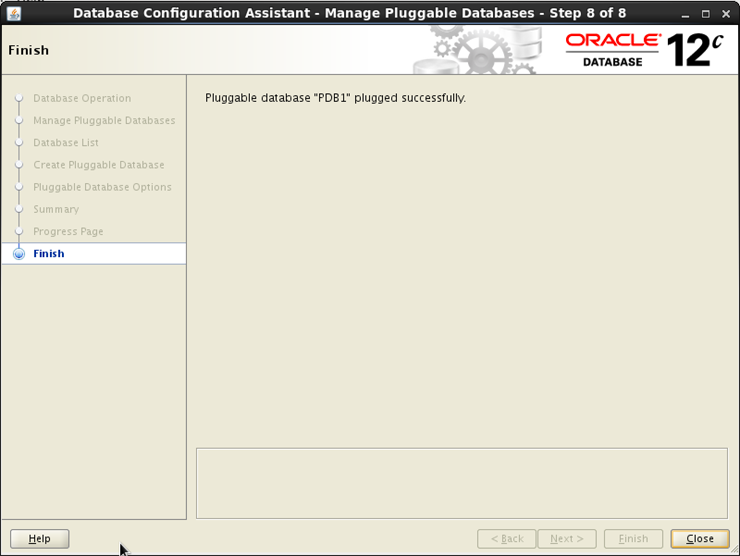Viewport: 740px width, 556px height.
Task: Click the Java window menu icon in title bar
Action: tap(14, 13)
